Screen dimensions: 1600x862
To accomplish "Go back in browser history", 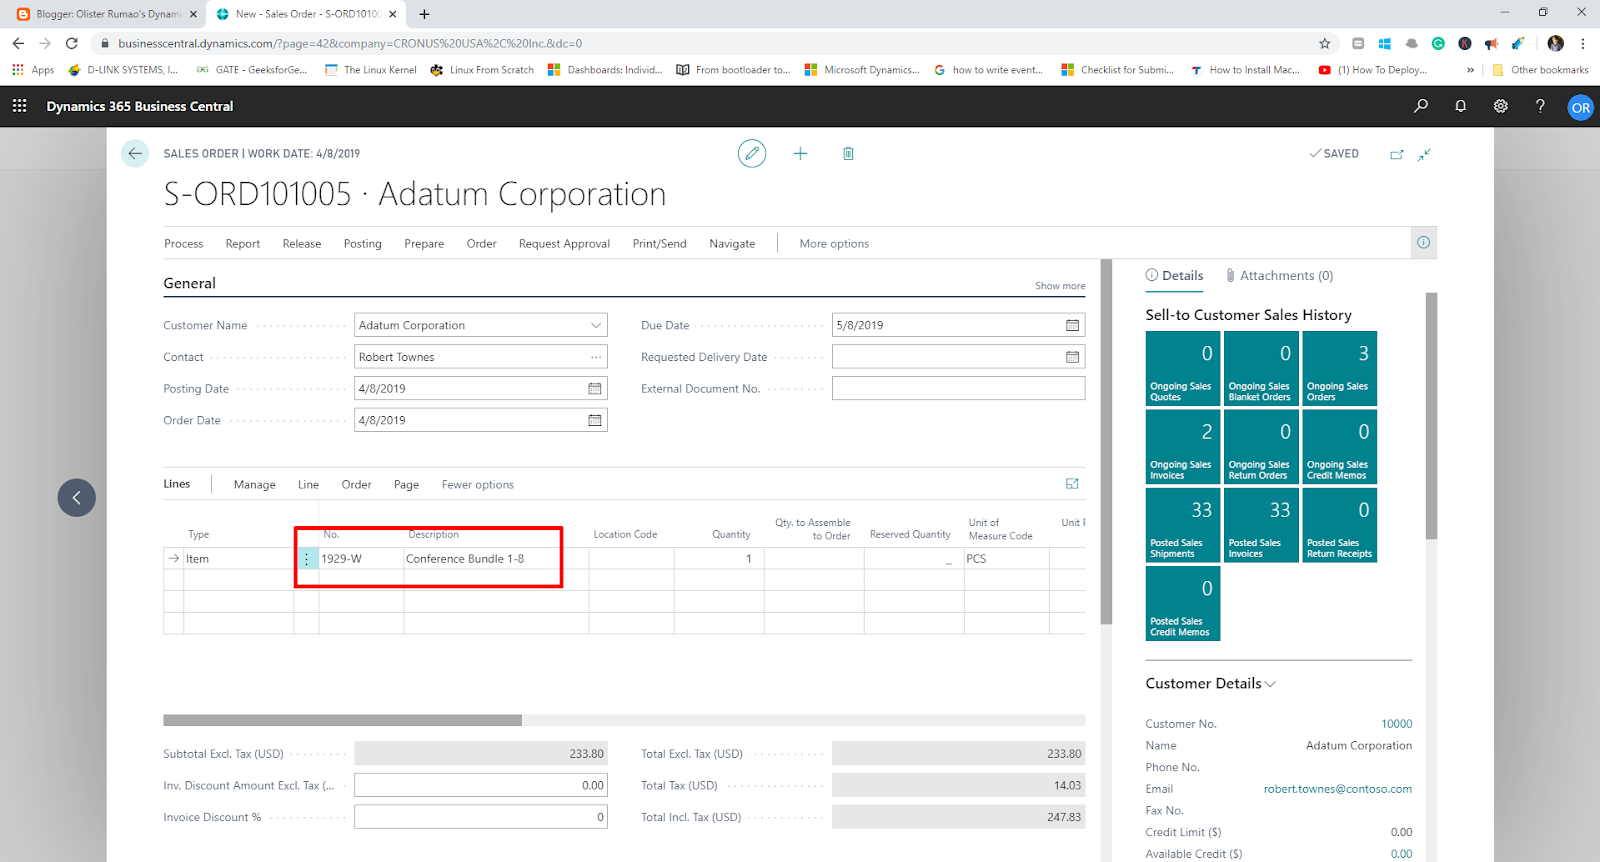I will pos(18,43).
